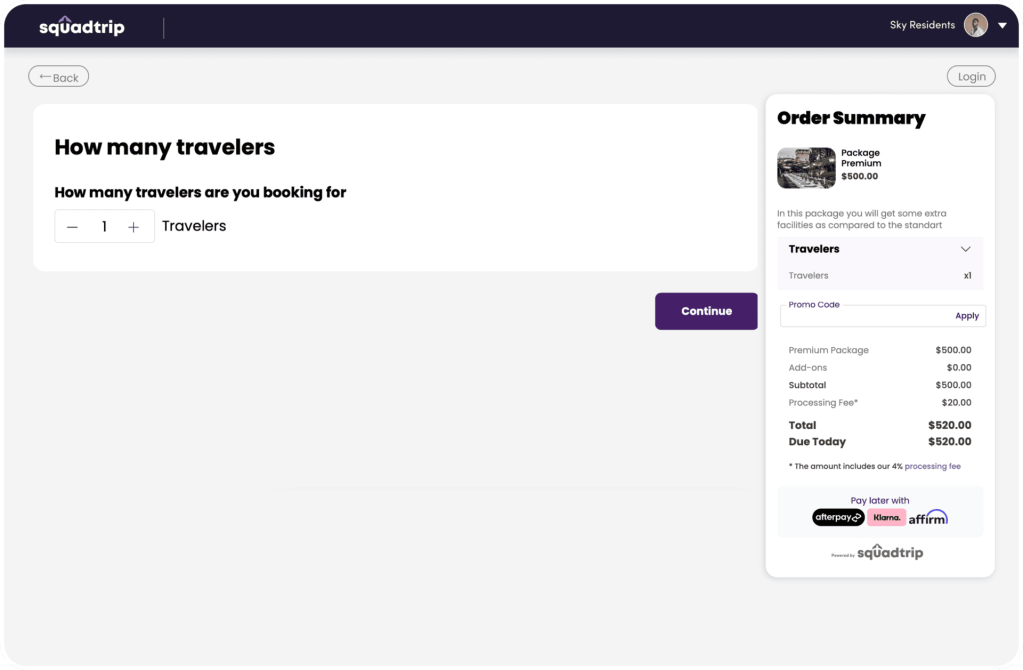The image size is (1023, 670).
Task: Collapse the Travelers section chevron
Action: (x=966, y=248)
